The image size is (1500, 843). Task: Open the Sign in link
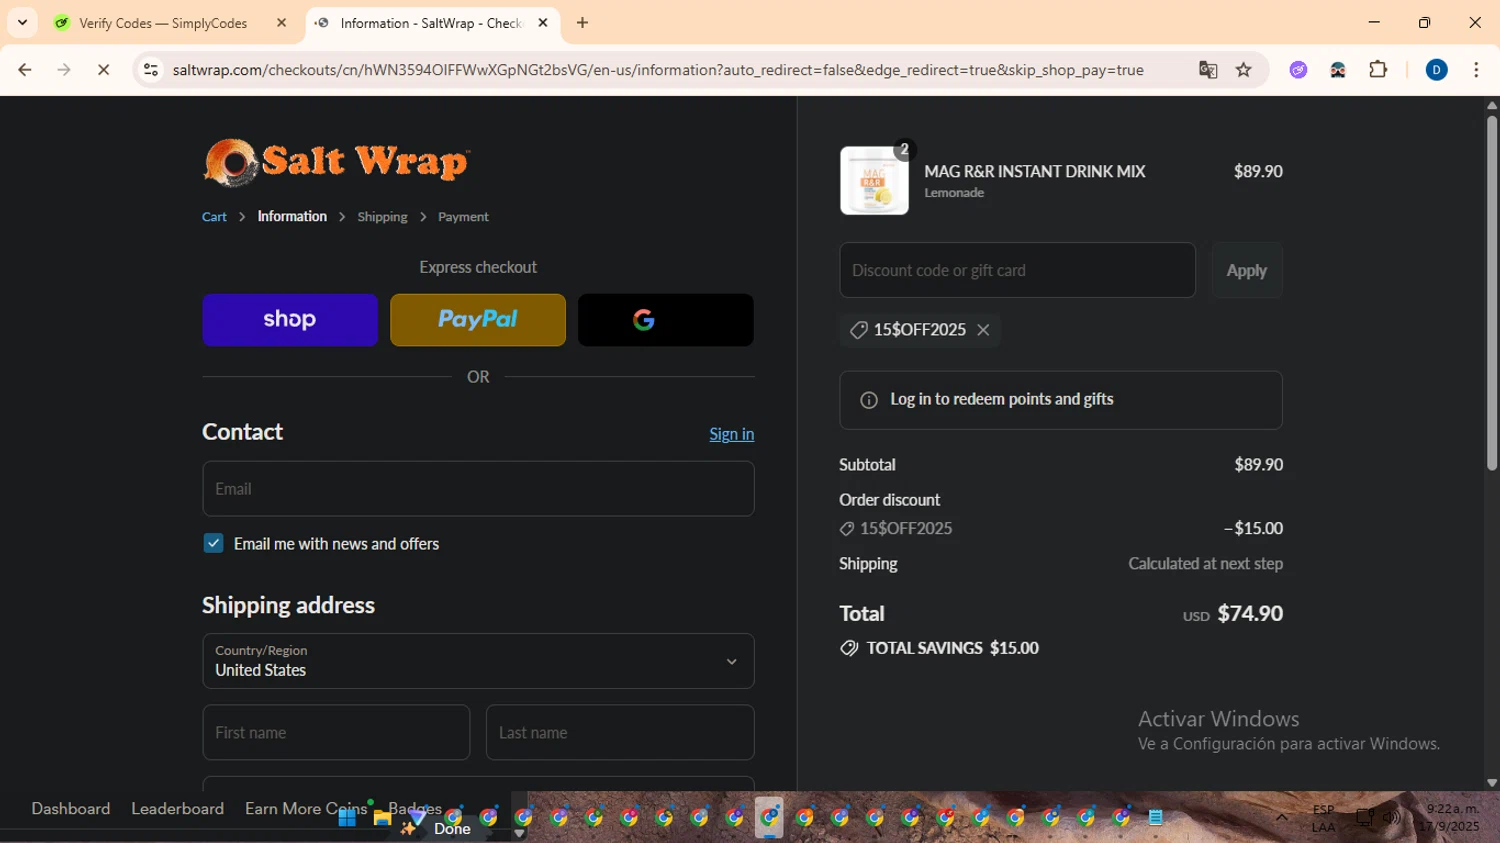pos(731,434)
